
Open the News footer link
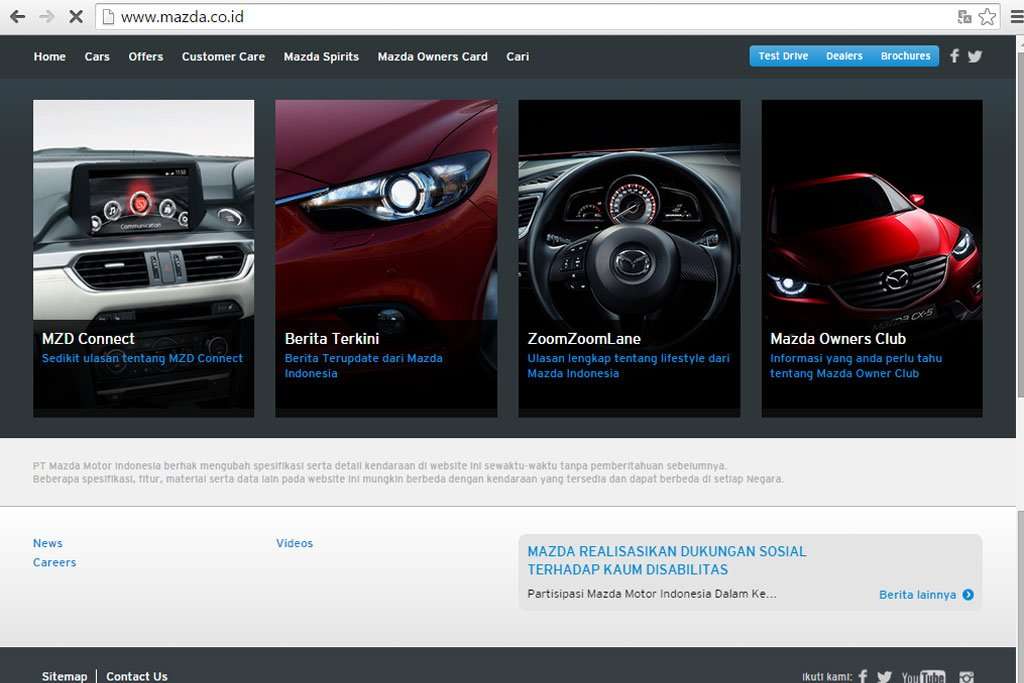tap(48, 543)
